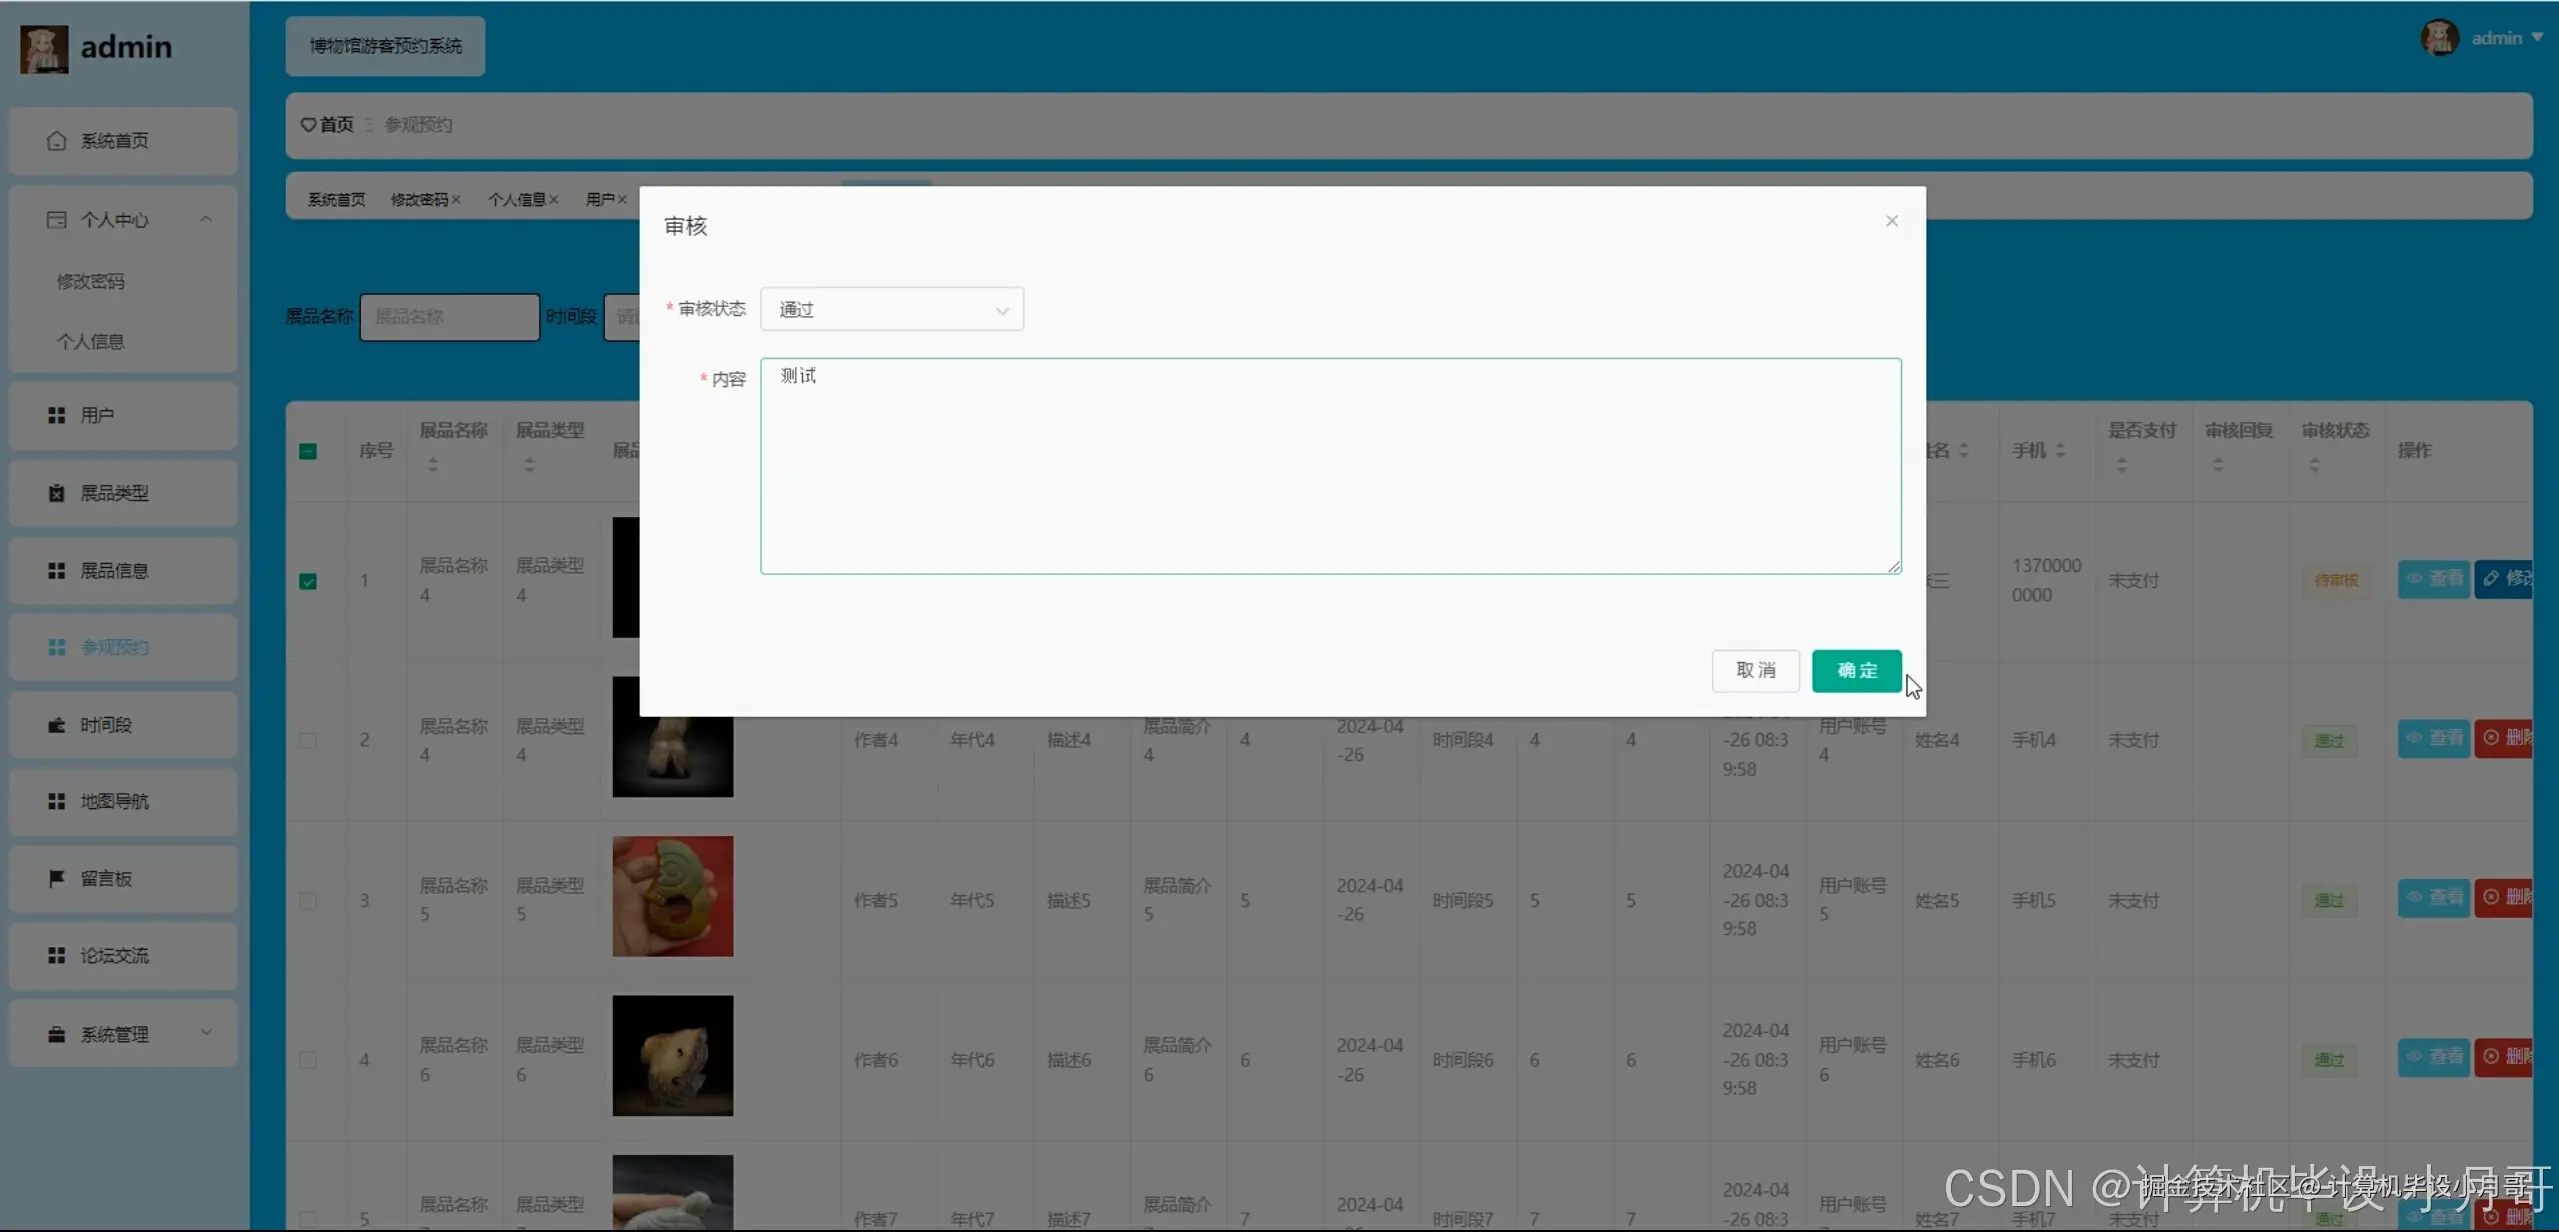This screenshot has height=1232, width=2559.
Task: Check the row 3 checkbox
Action: coord(308,901)
